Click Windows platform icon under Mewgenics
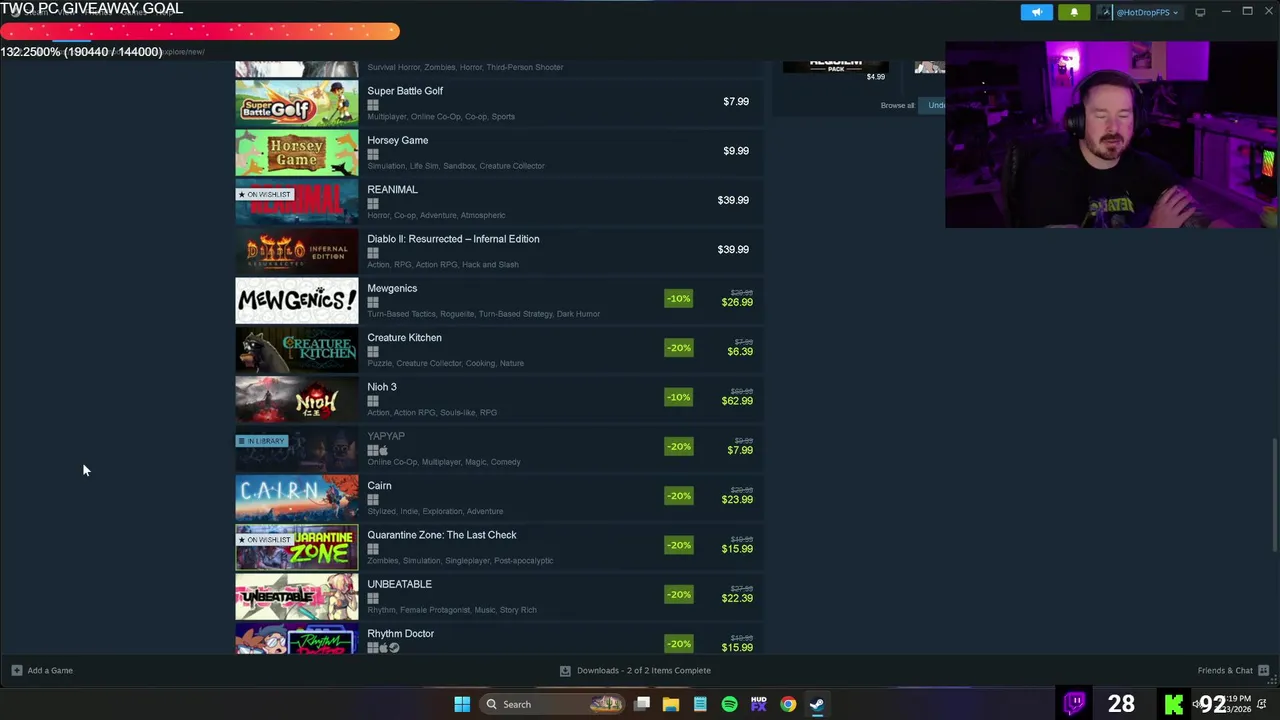This screenshot has width=1280, height=720. pyautogui.click(x=373, y=302)
